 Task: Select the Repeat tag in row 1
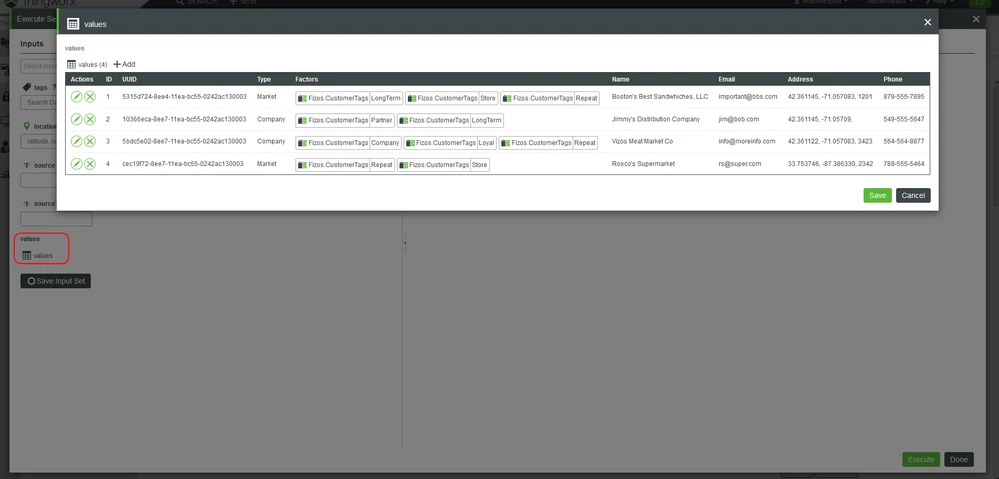550,98
